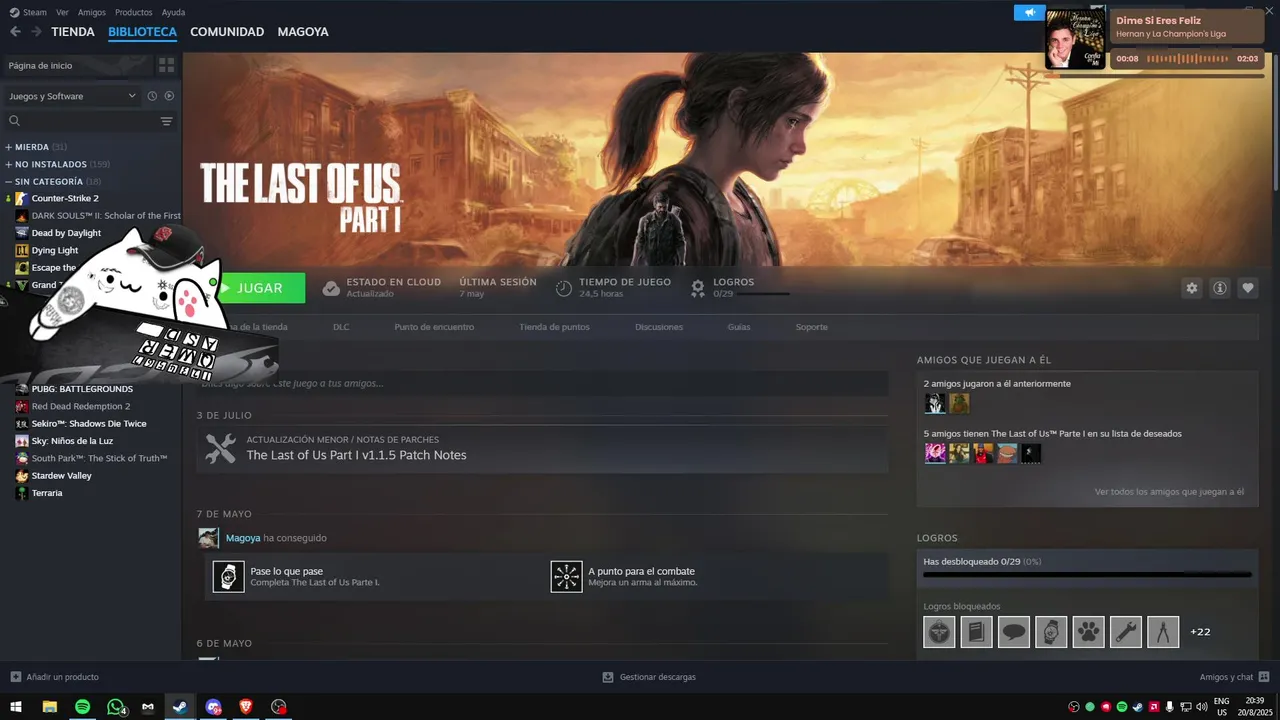Viewport: 1280px width, 720px height.
Task: Open Punto de encuentro tab
Action: (434, 327)
